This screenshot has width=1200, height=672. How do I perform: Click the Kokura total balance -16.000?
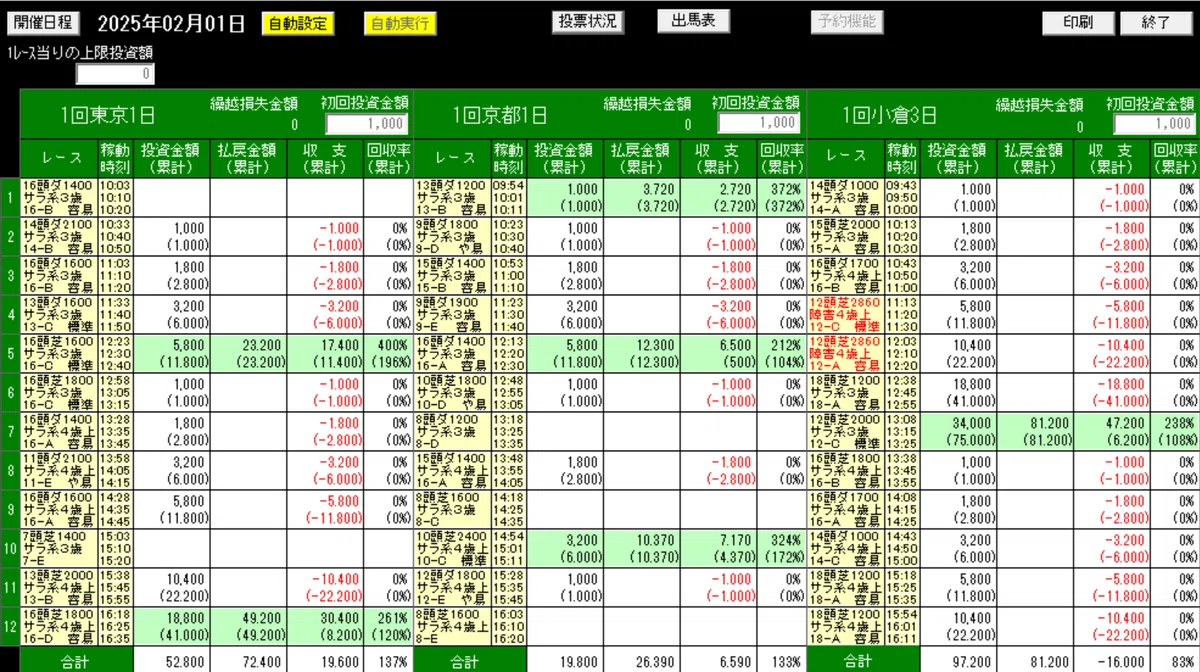click(x=1113, y=661)
